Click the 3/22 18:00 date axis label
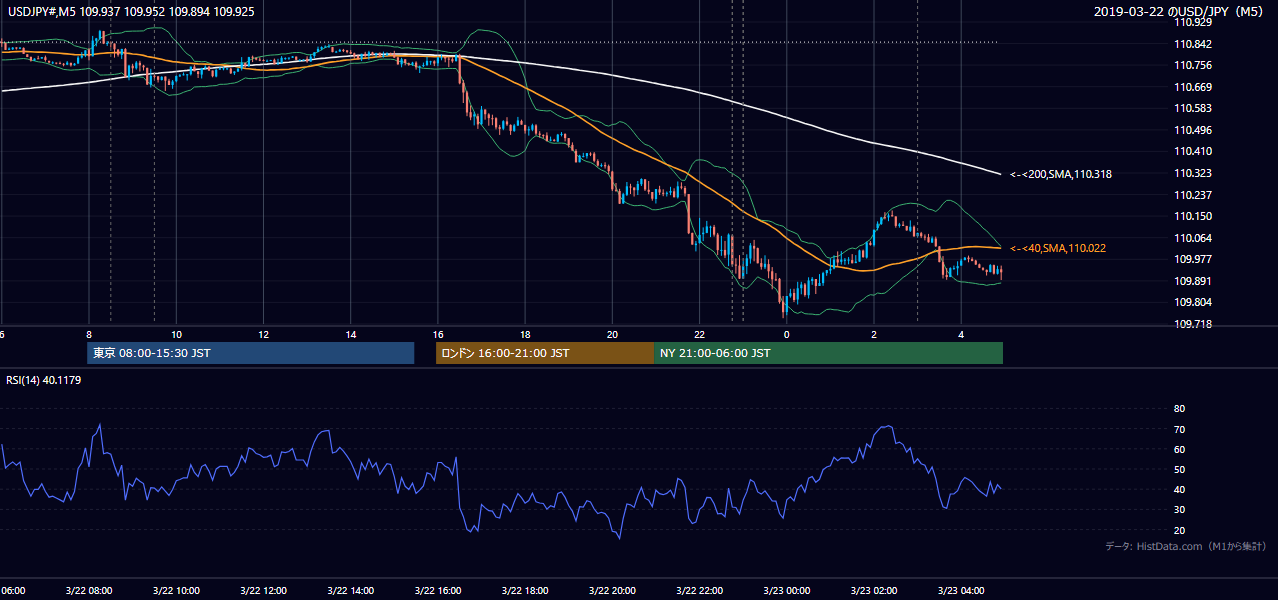This screenshot has height=600, width=1278. click(x=525, y=590)
